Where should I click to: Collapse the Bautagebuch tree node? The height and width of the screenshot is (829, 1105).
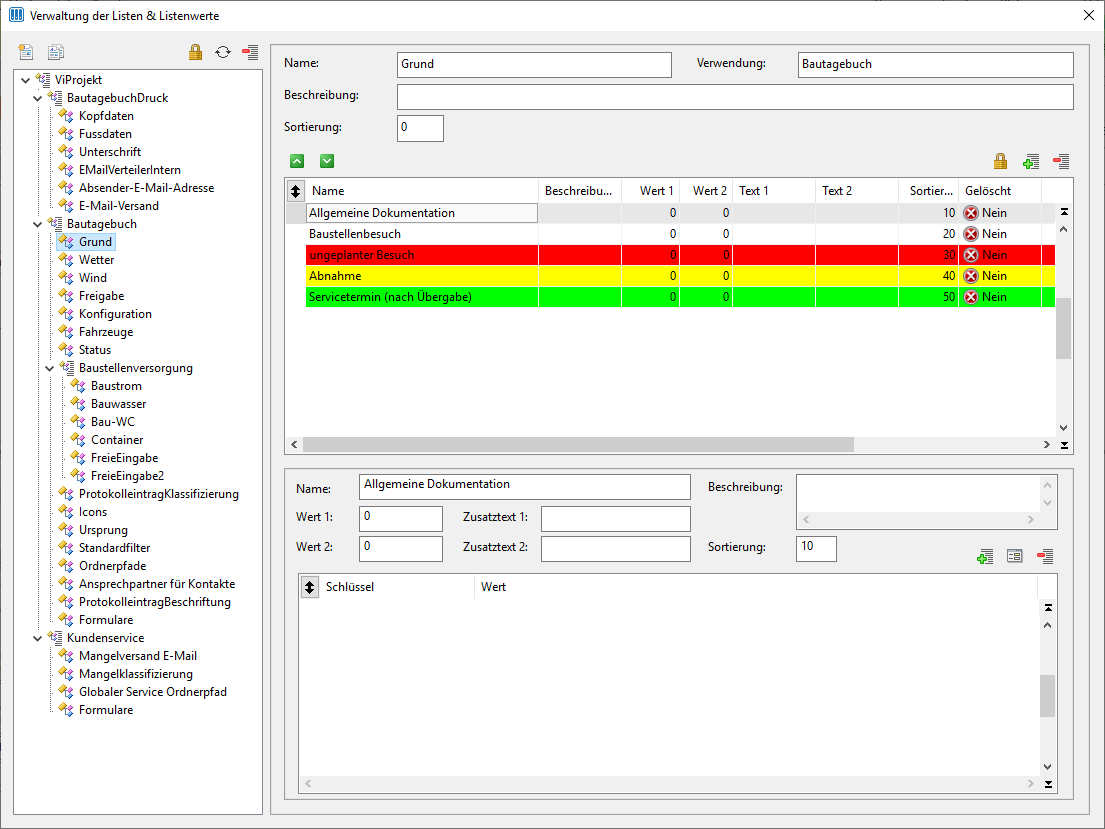[x=37, y=225]
